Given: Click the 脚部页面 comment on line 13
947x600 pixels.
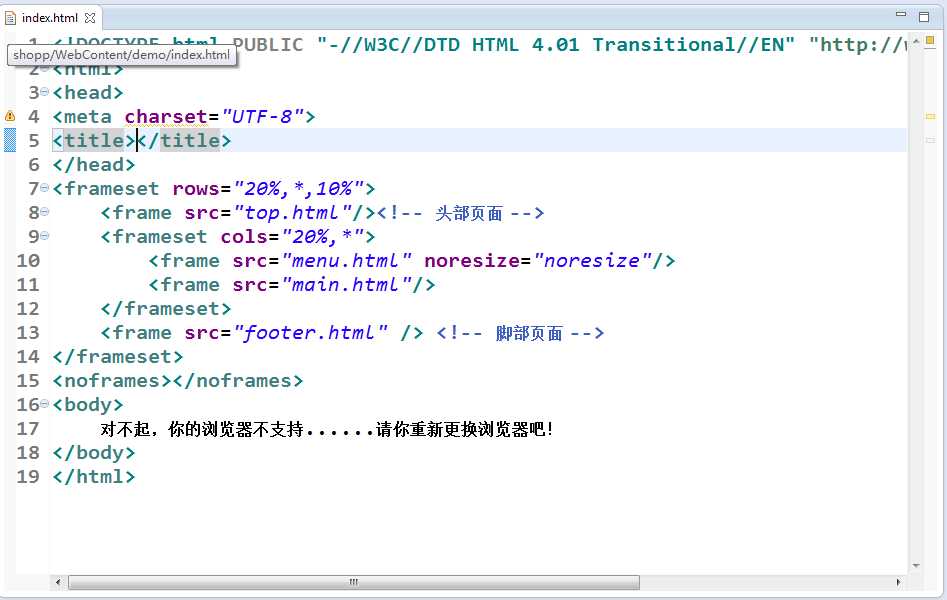Looking at the screenshot, I should pos(520,332).
